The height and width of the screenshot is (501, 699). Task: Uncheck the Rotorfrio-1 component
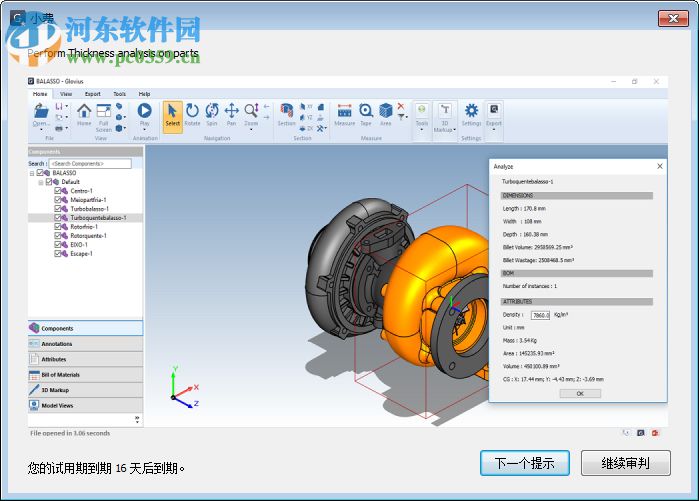click(x=58, y=226)
